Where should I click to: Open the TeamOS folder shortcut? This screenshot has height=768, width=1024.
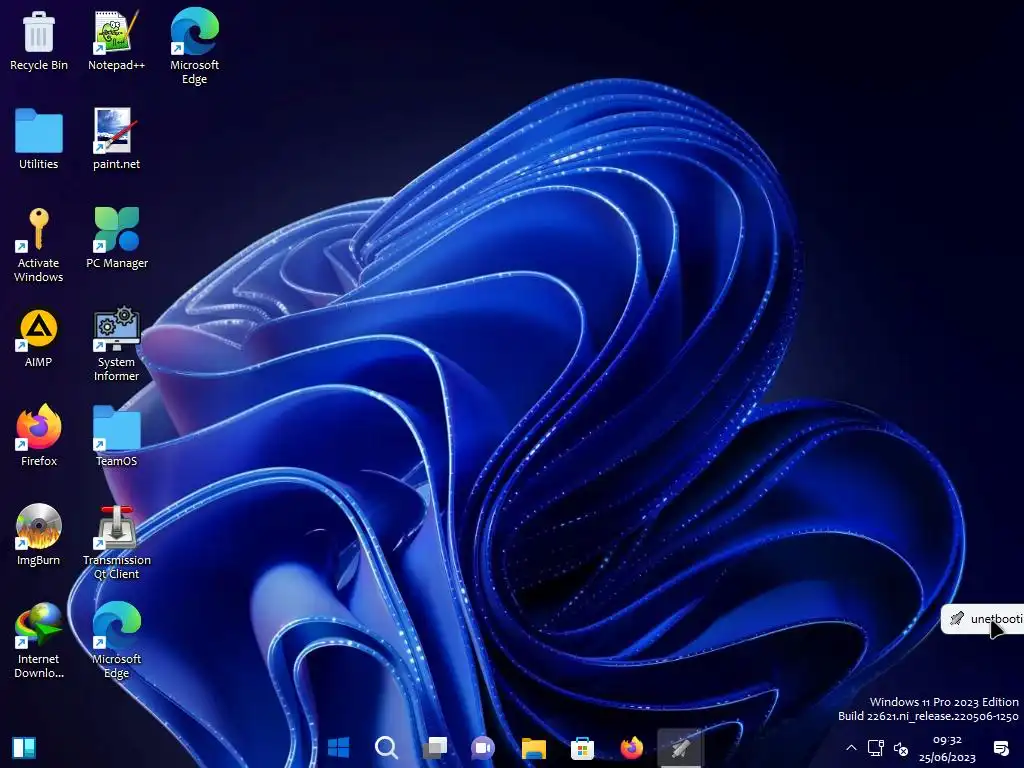pos(116,436)
